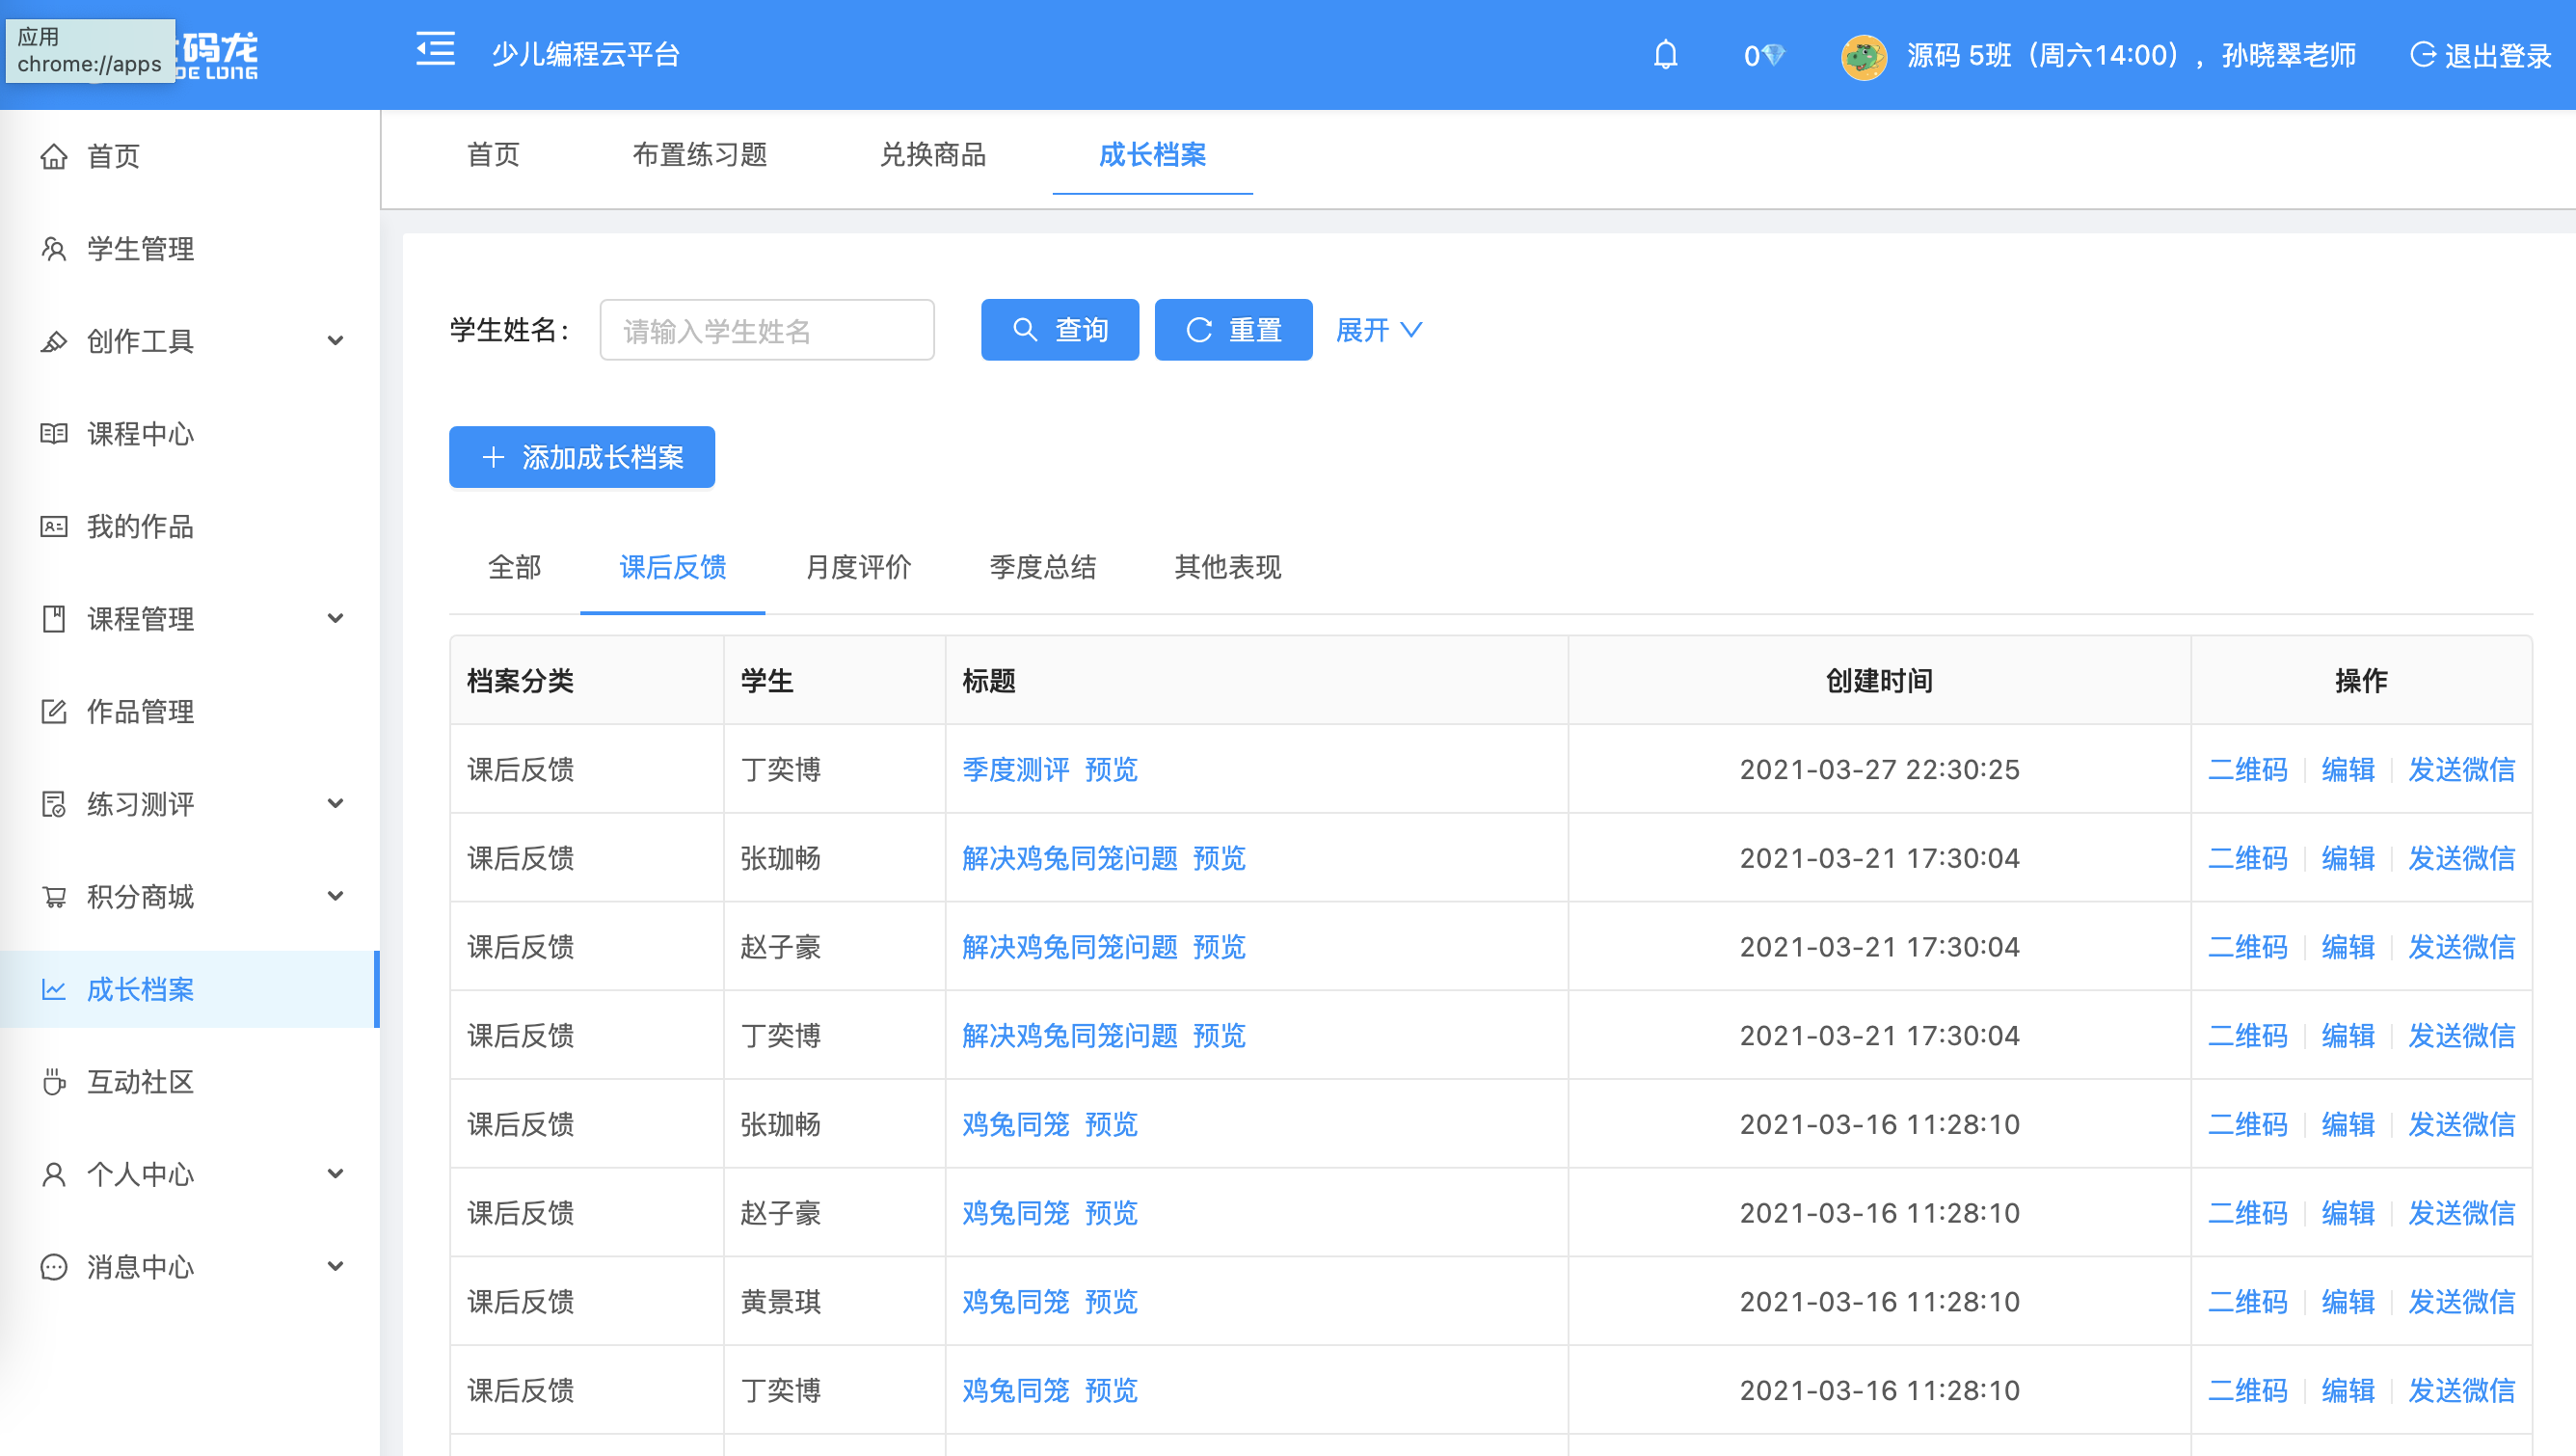The width and height of the screenshot is (2576, 1456).
Task: Click the 我的作品 card icon
Action: [54, 526]
